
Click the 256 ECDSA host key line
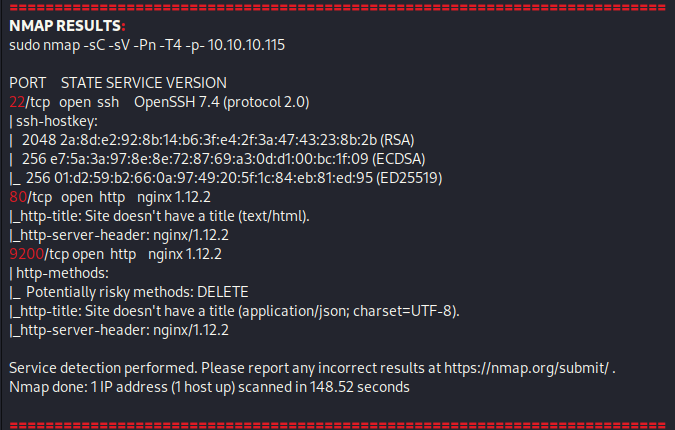(x=217, y=159)
